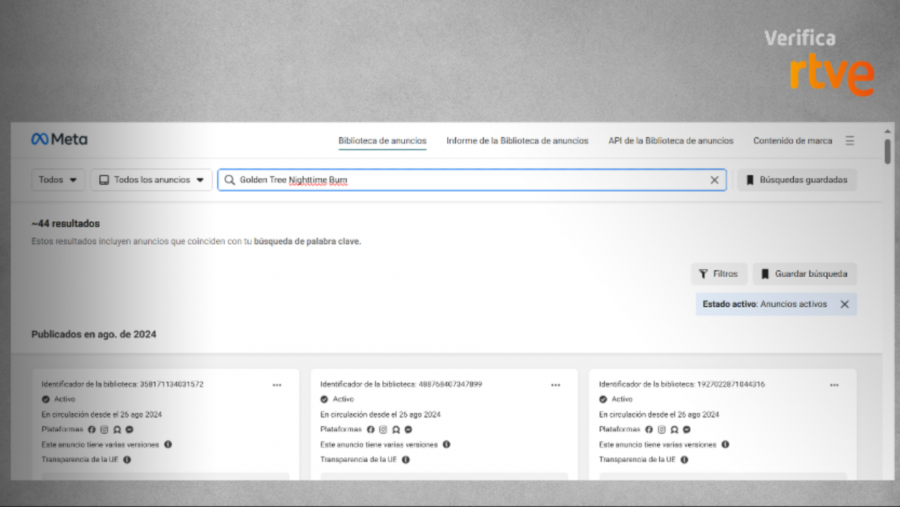Click the magnifier icon in the search box

tap(230, 180)
